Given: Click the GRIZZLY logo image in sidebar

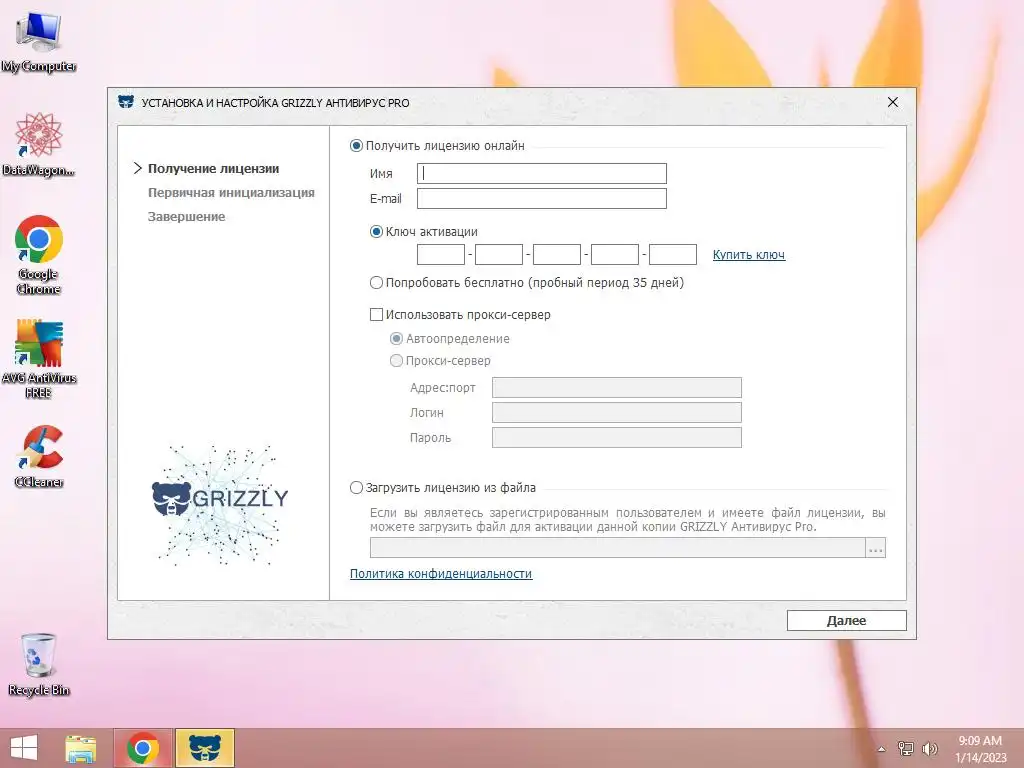Looking at the screenshot, I should [219, 504].
